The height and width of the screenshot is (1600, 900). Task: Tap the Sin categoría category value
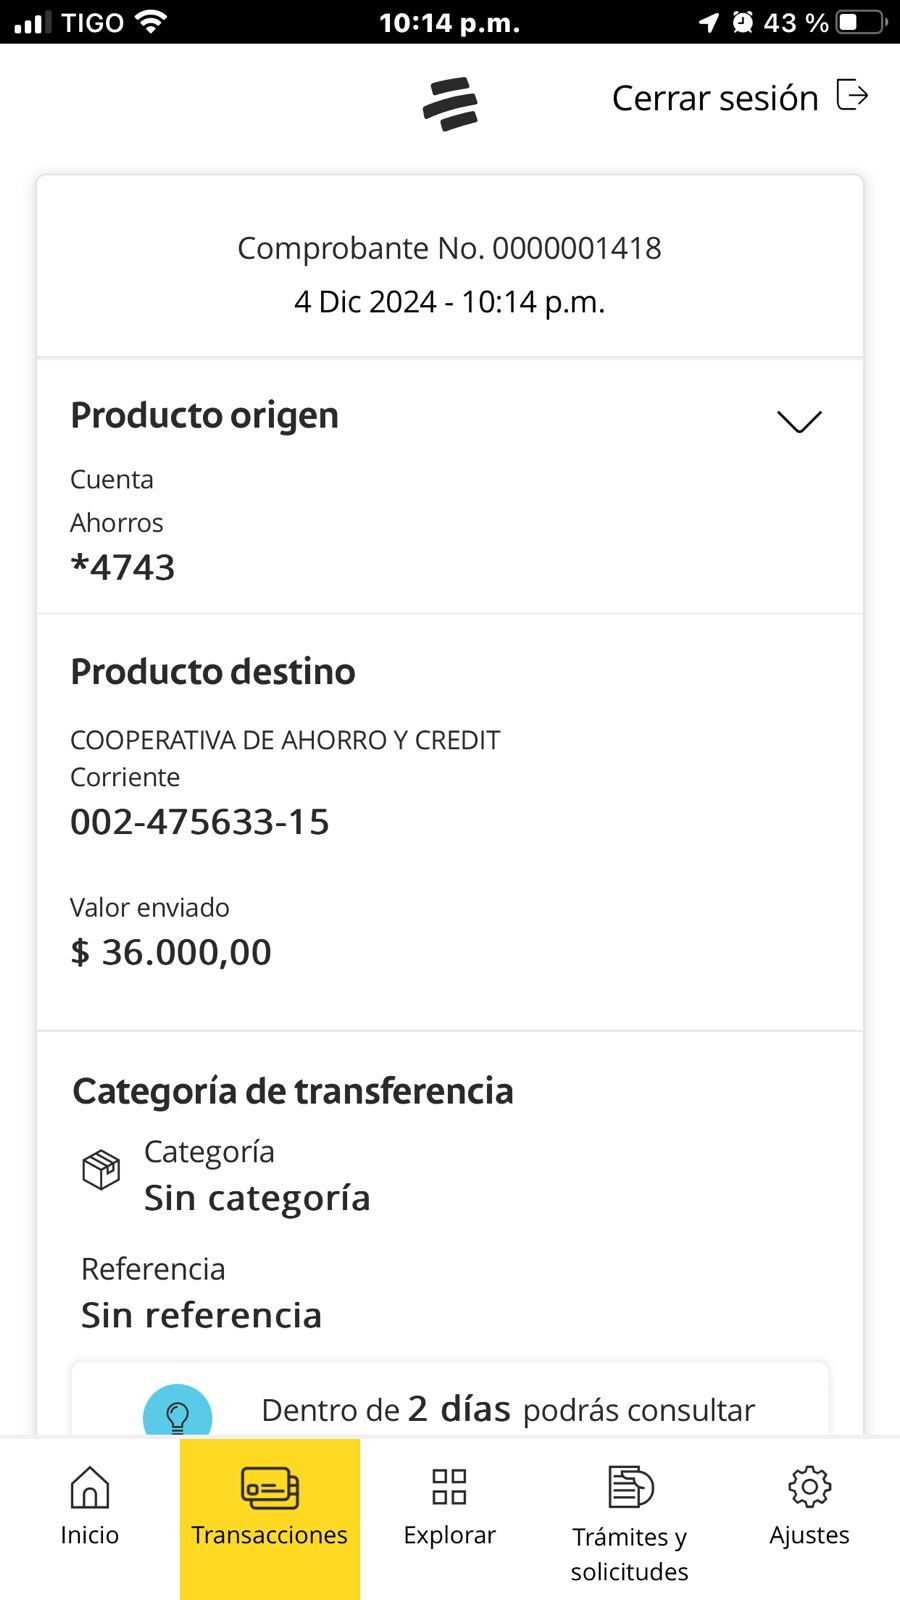pyautogui.click(x=257, y=1198)
